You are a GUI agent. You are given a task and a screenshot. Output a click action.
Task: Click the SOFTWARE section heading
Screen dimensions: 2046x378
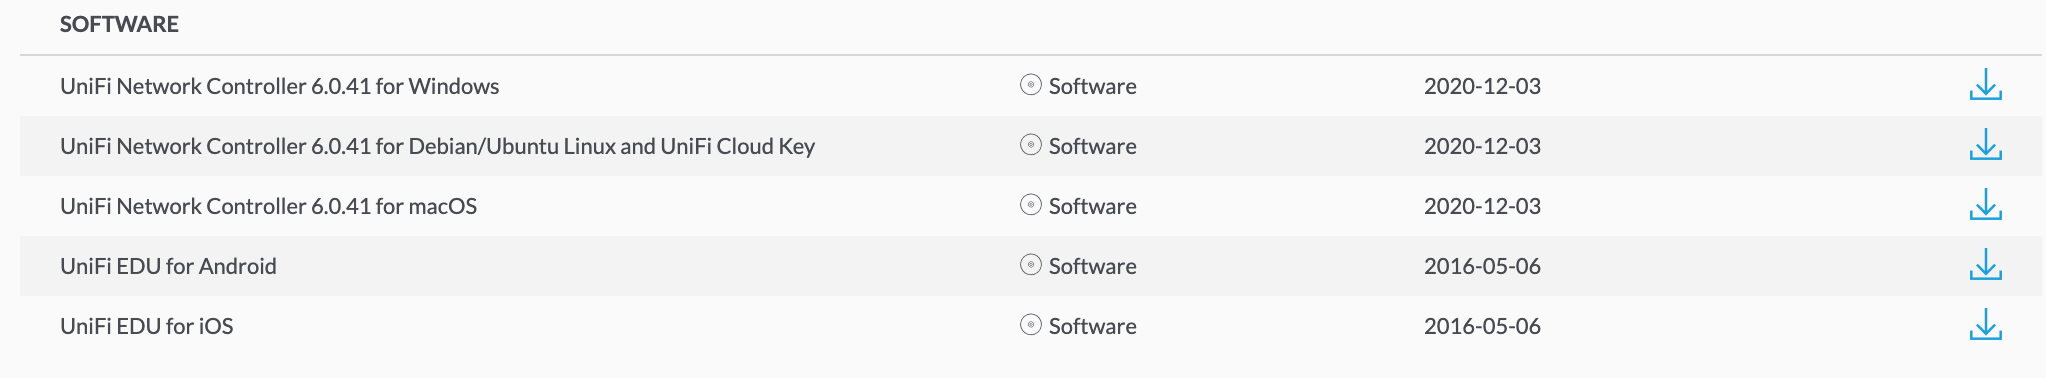[x=119, y=24]
